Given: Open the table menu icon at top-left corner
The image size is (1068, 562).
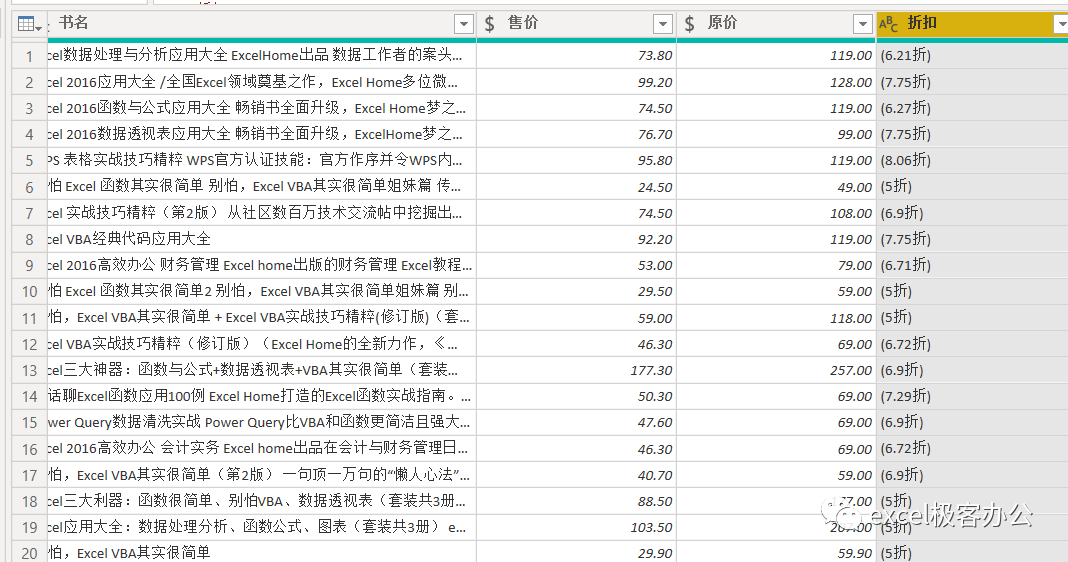Looking at the screenshot, I should [29, 25].
